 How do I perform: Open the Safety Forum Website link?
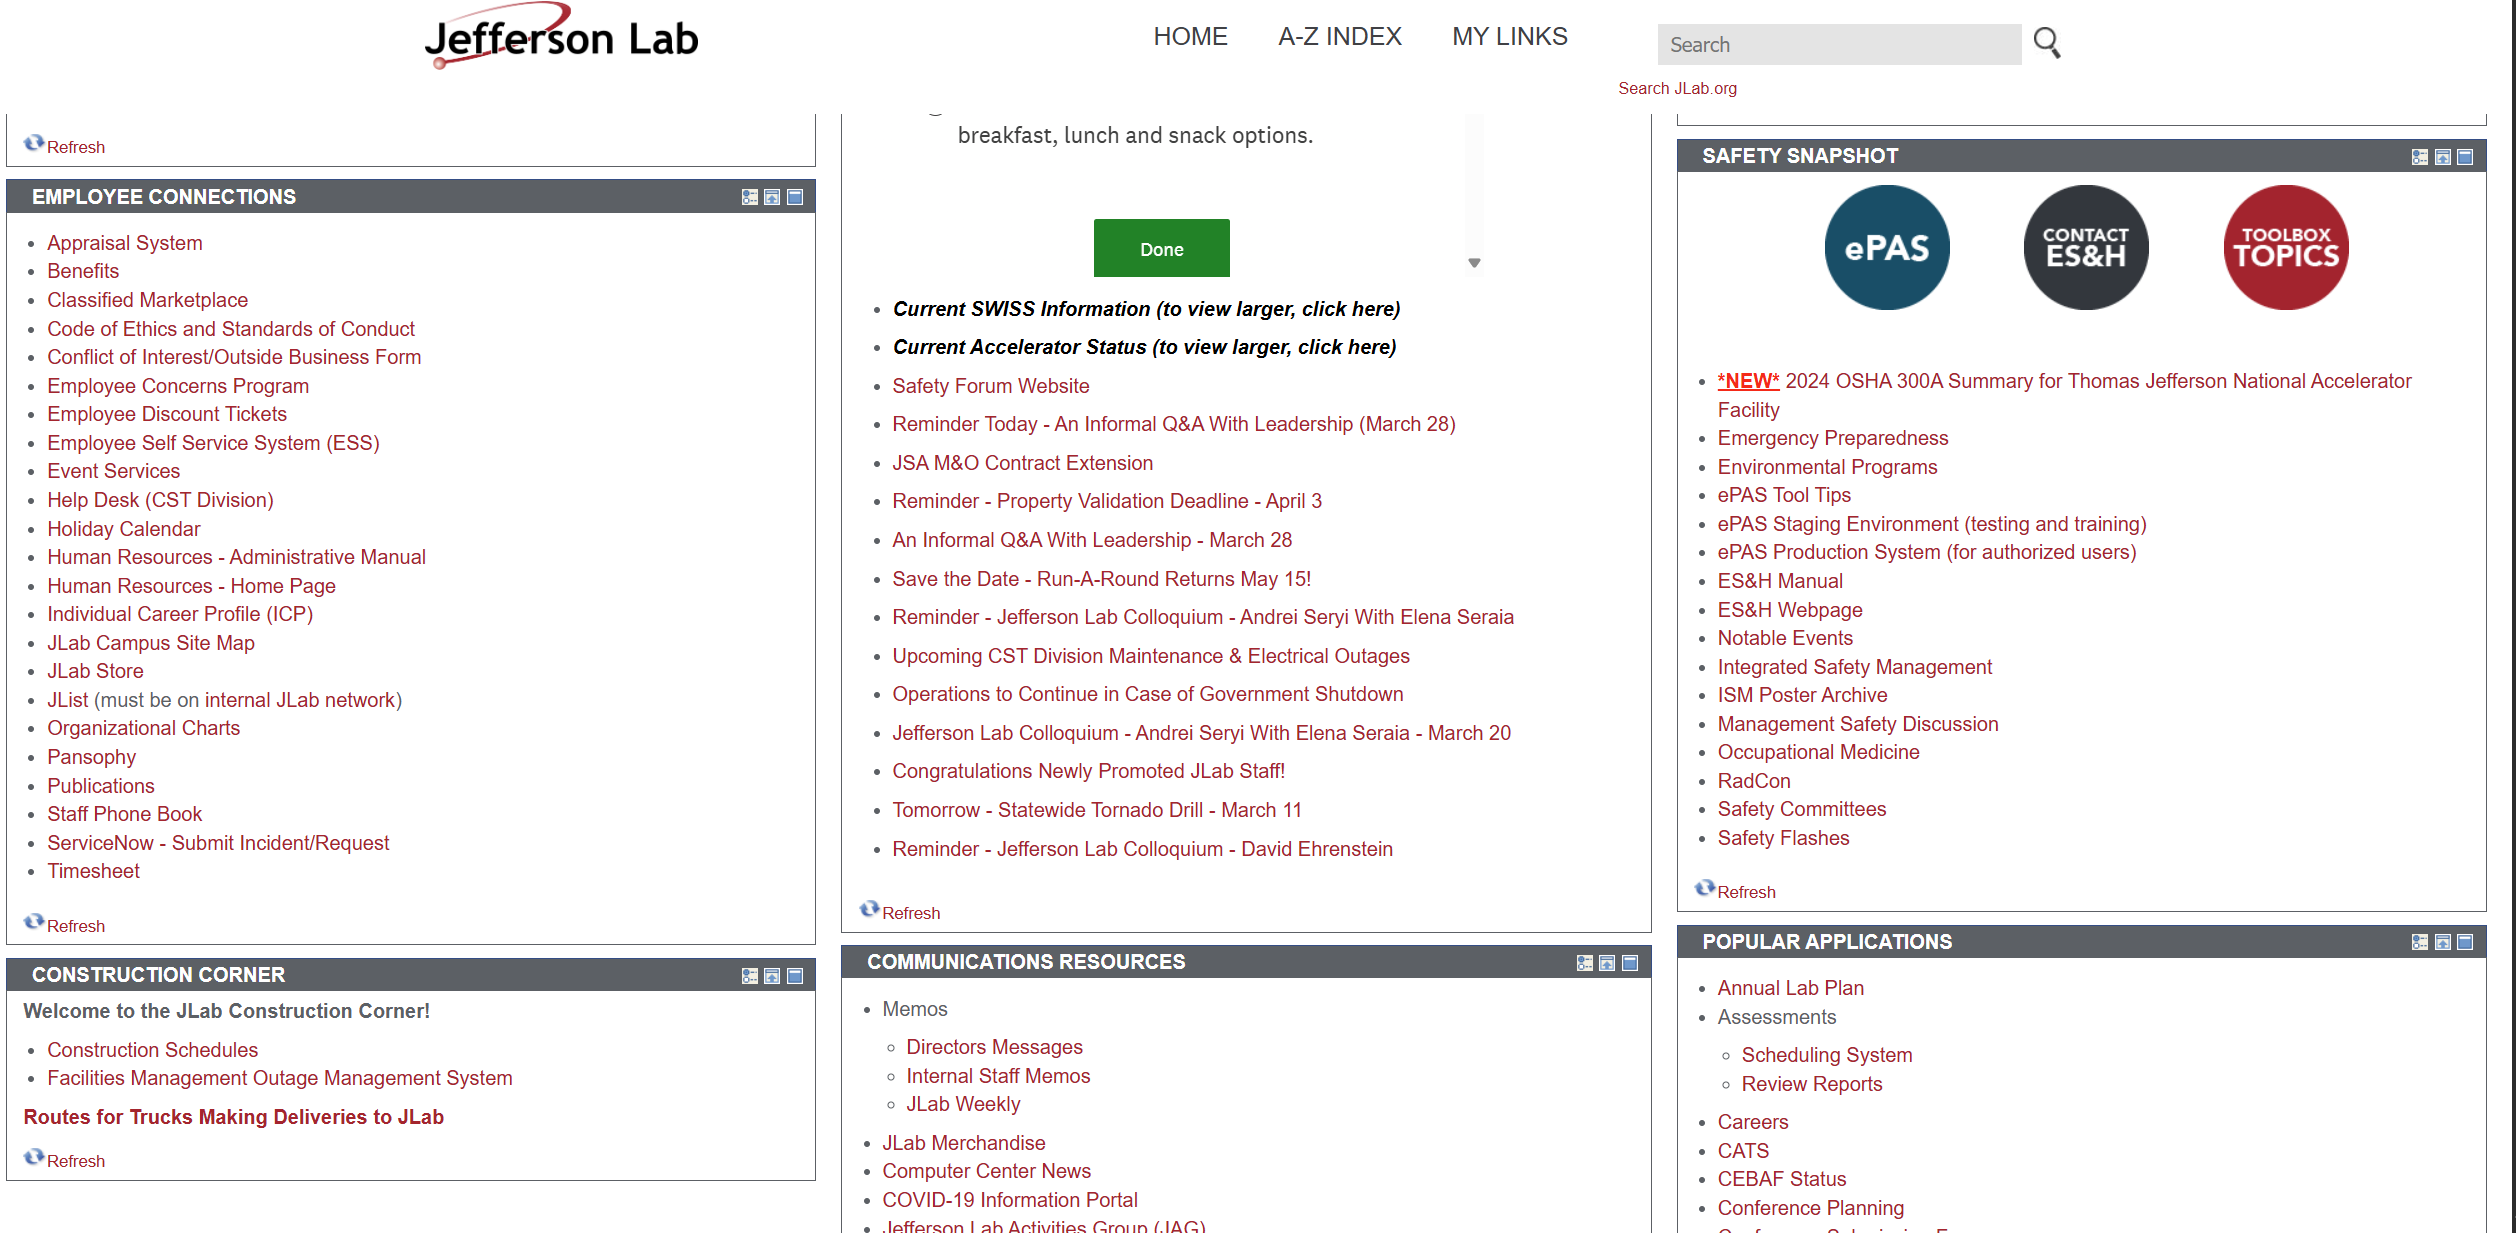click(990, 386)
